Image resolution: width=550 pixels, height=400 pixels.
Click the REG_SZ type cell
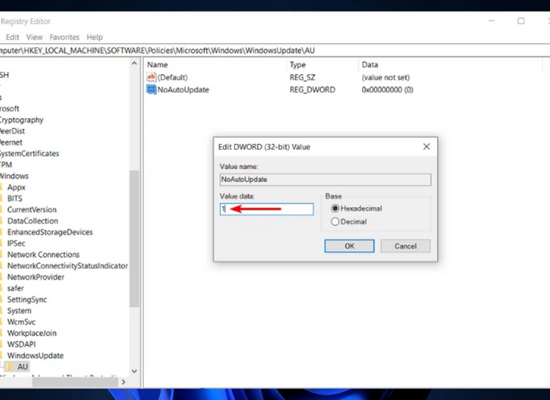pyautogui.click(x=302, y=77)
